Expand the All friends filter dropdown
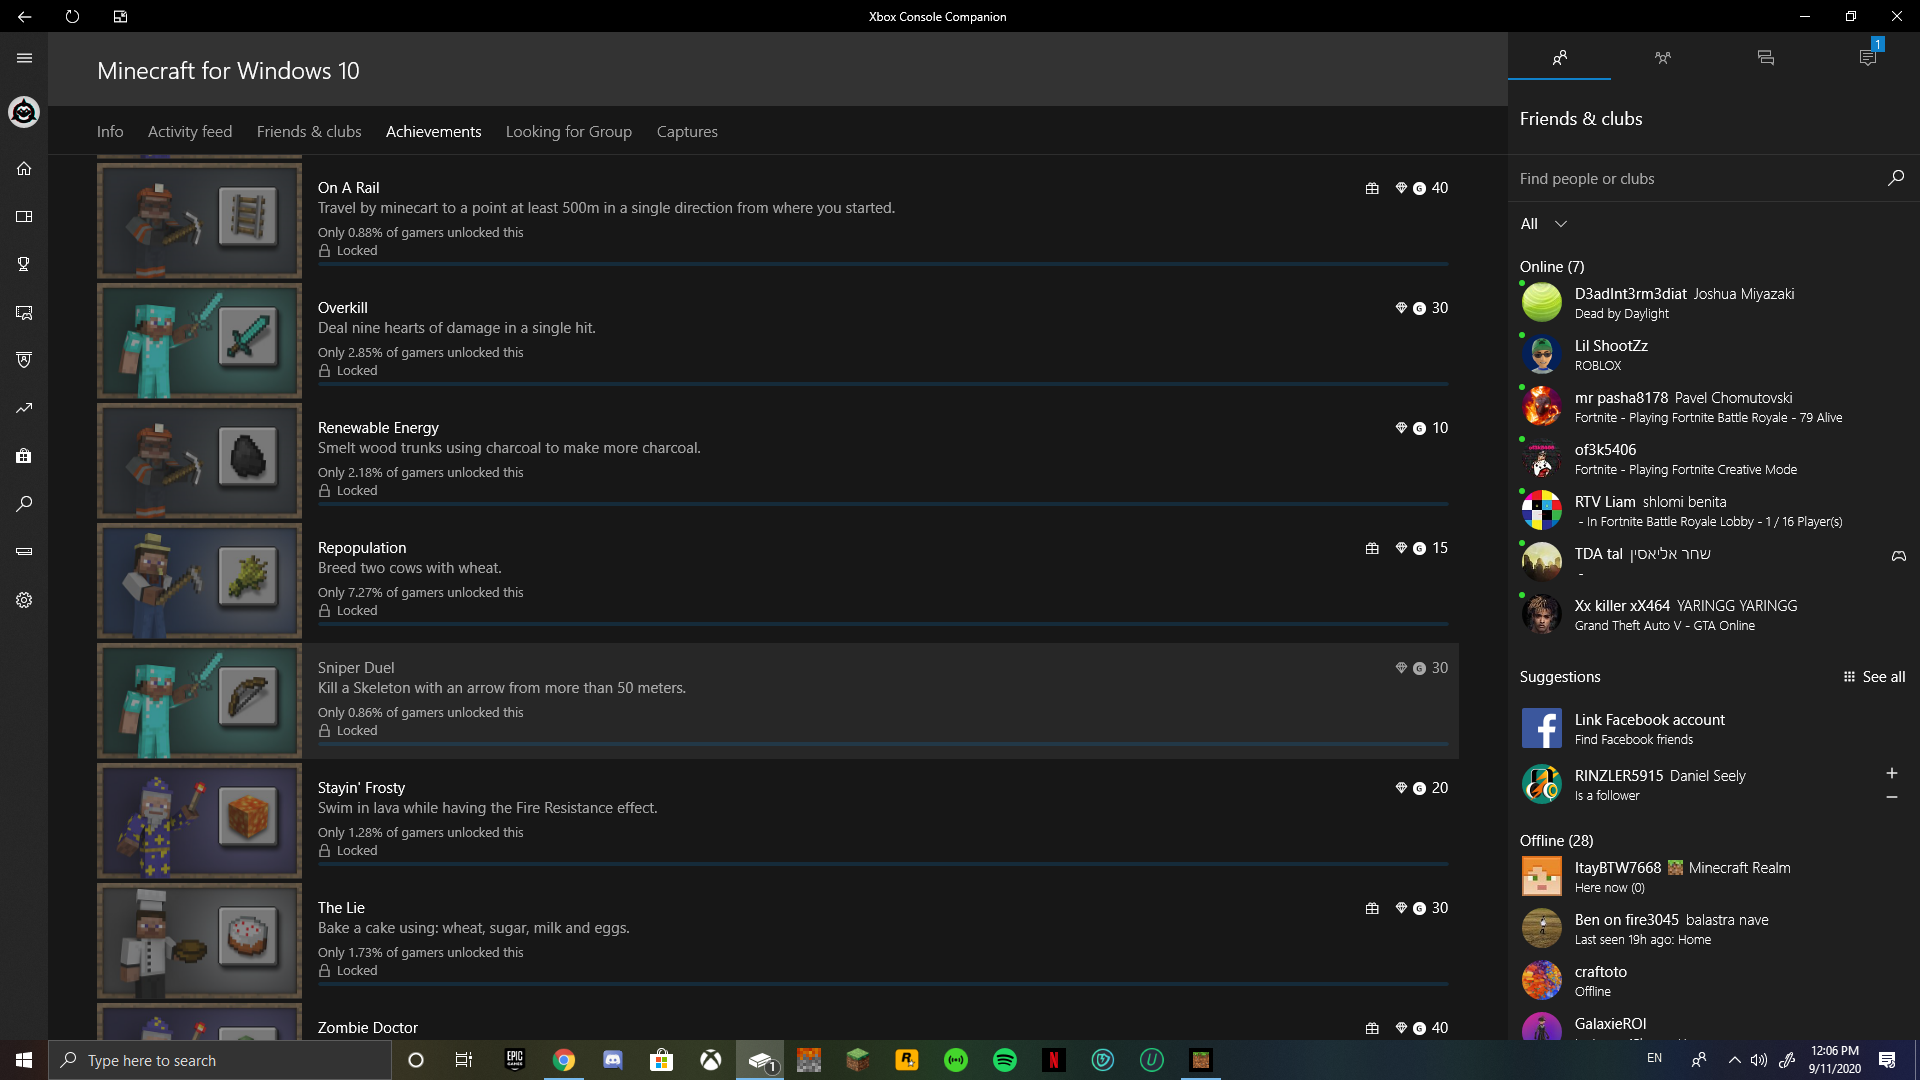 1544,224
